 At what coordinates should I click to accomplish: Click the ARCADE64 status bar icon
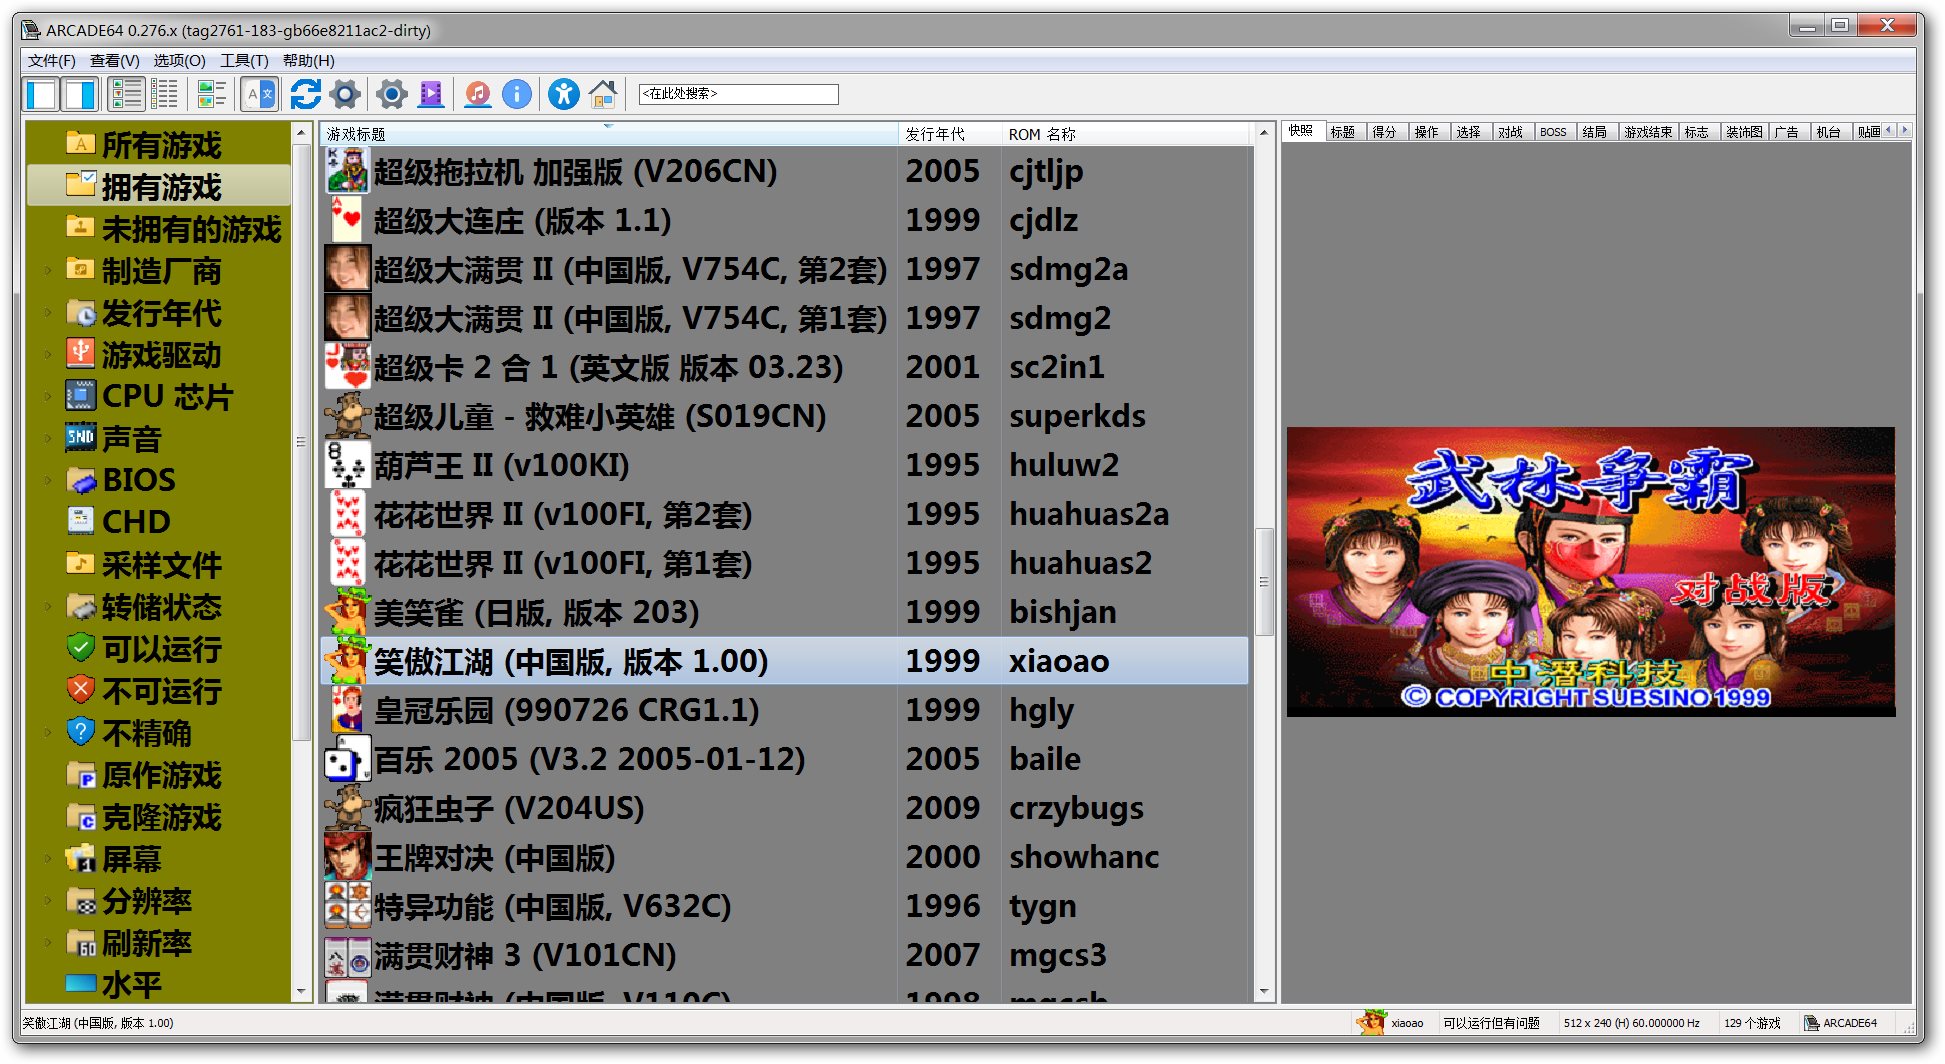pyautogui.click(x=1811, y=1022)
